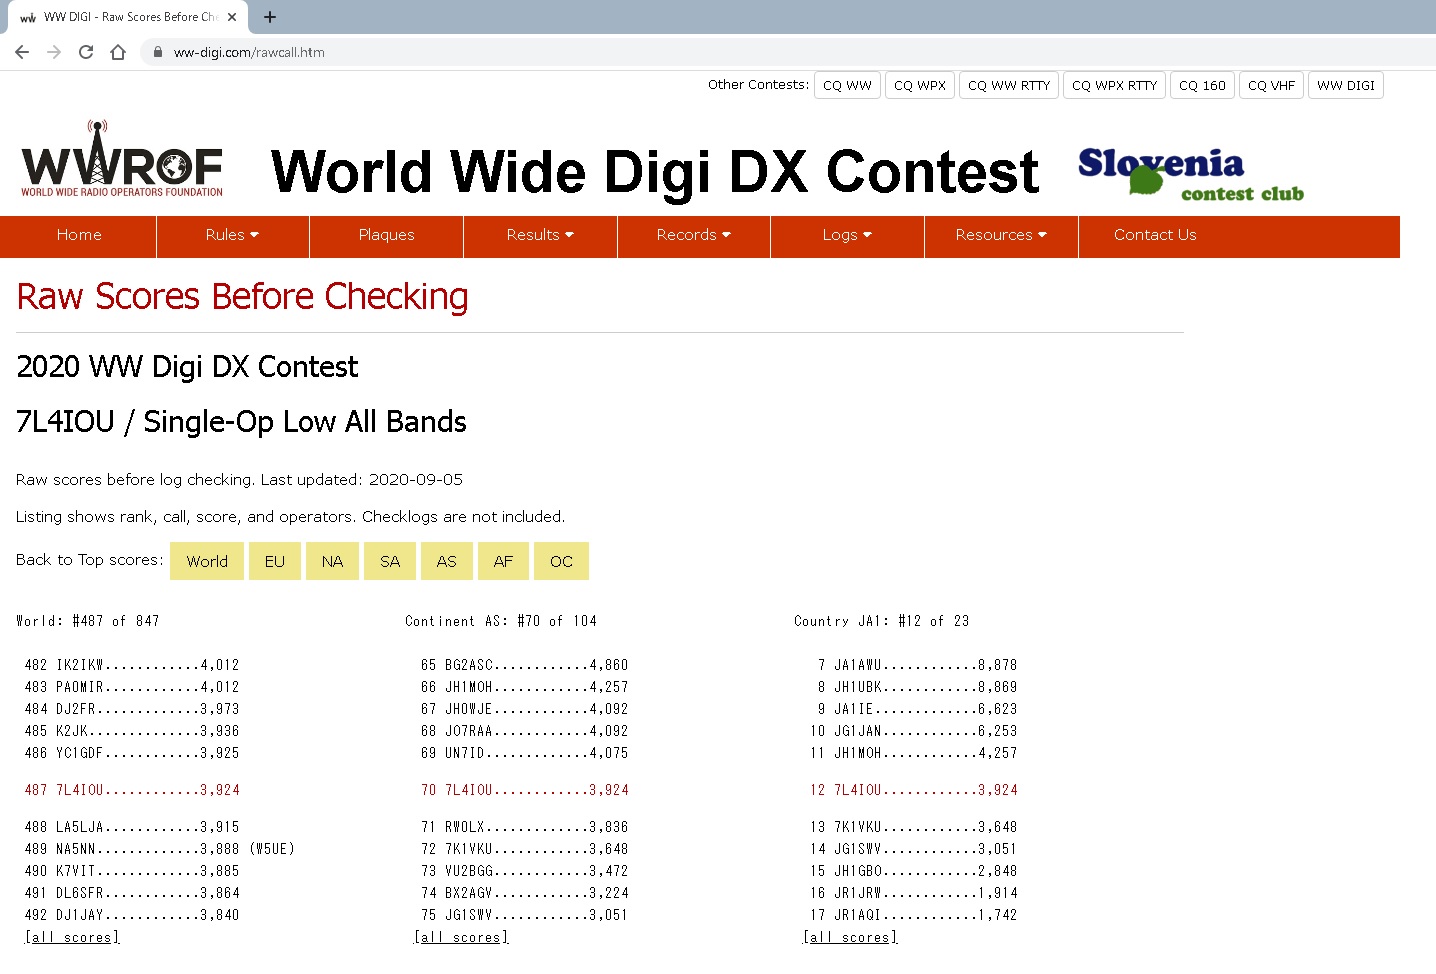Image resolution: width=1436 pixels, height=974 pixels.
Task: Select Country row 10 JG1JAN
Action: 914,731
